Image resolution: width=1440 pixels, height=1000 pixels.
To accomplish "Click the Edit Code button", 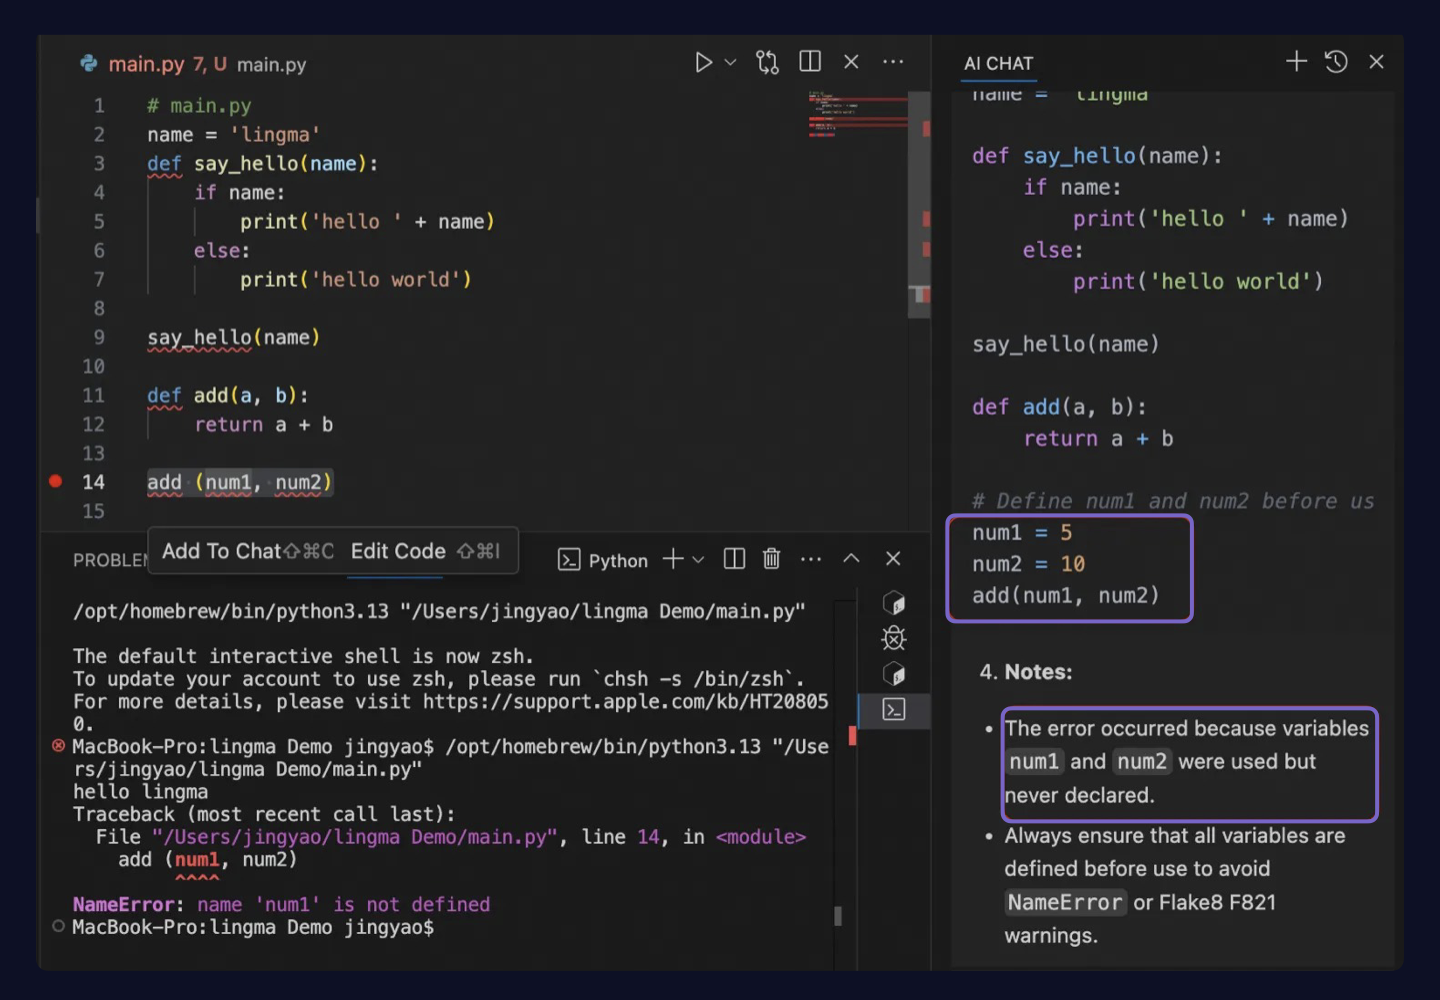I will 398,550.
